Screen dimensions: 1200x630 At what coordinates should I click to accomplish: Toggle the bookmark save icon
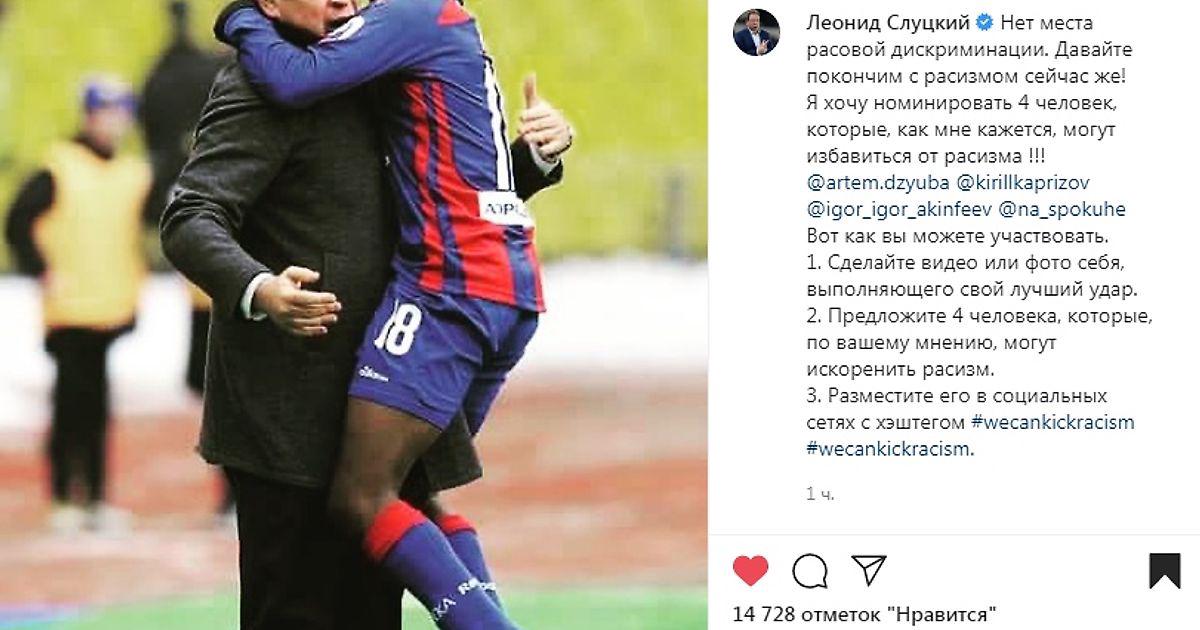point(1164,571)
